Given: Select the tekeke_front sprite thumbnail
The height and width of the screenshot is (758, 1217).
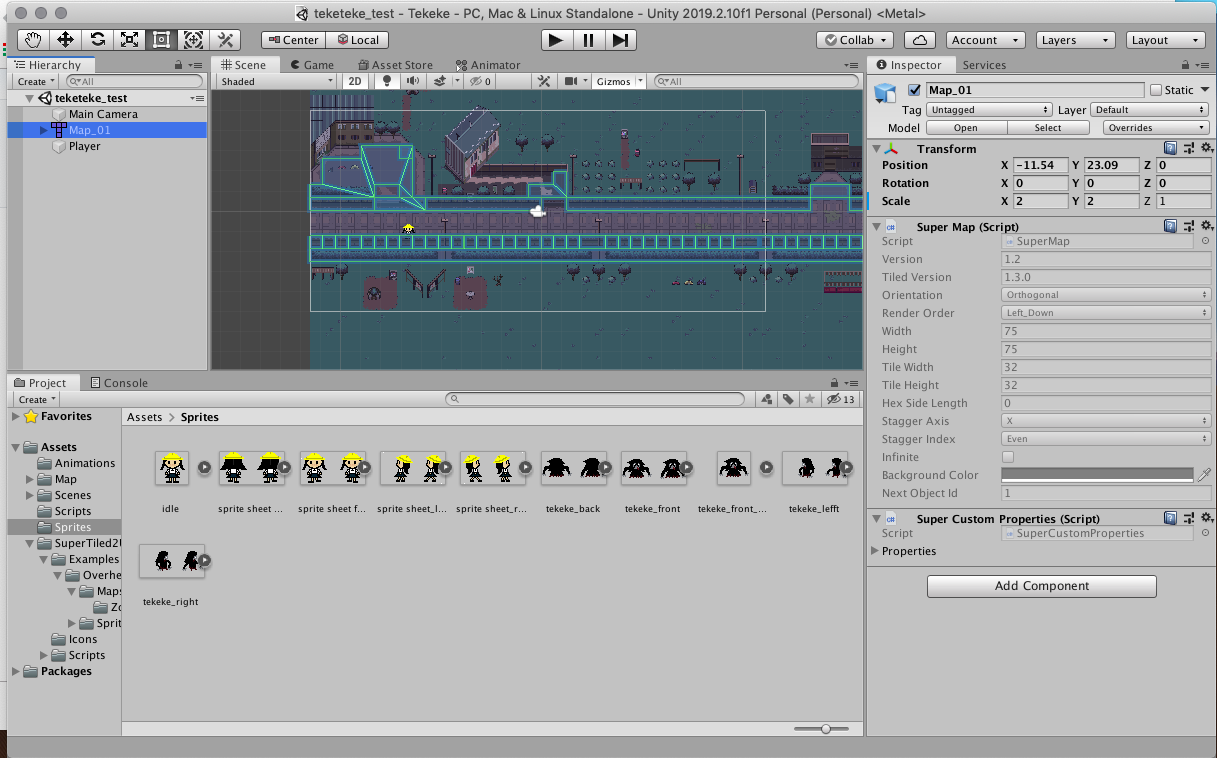Looking at the screenshot, I should 655,467.
